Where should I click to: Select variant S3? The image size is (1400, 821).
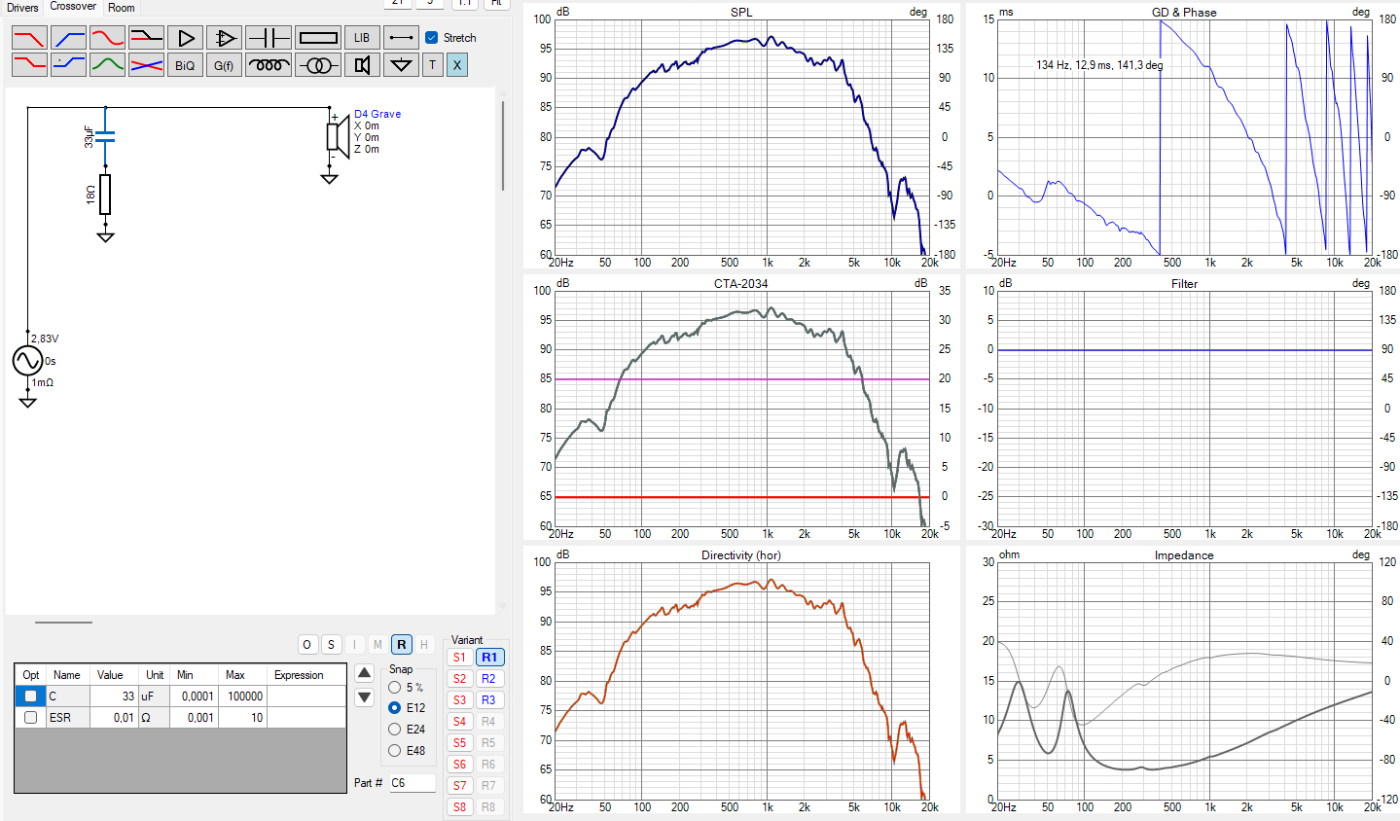click(x=460, y=700)
